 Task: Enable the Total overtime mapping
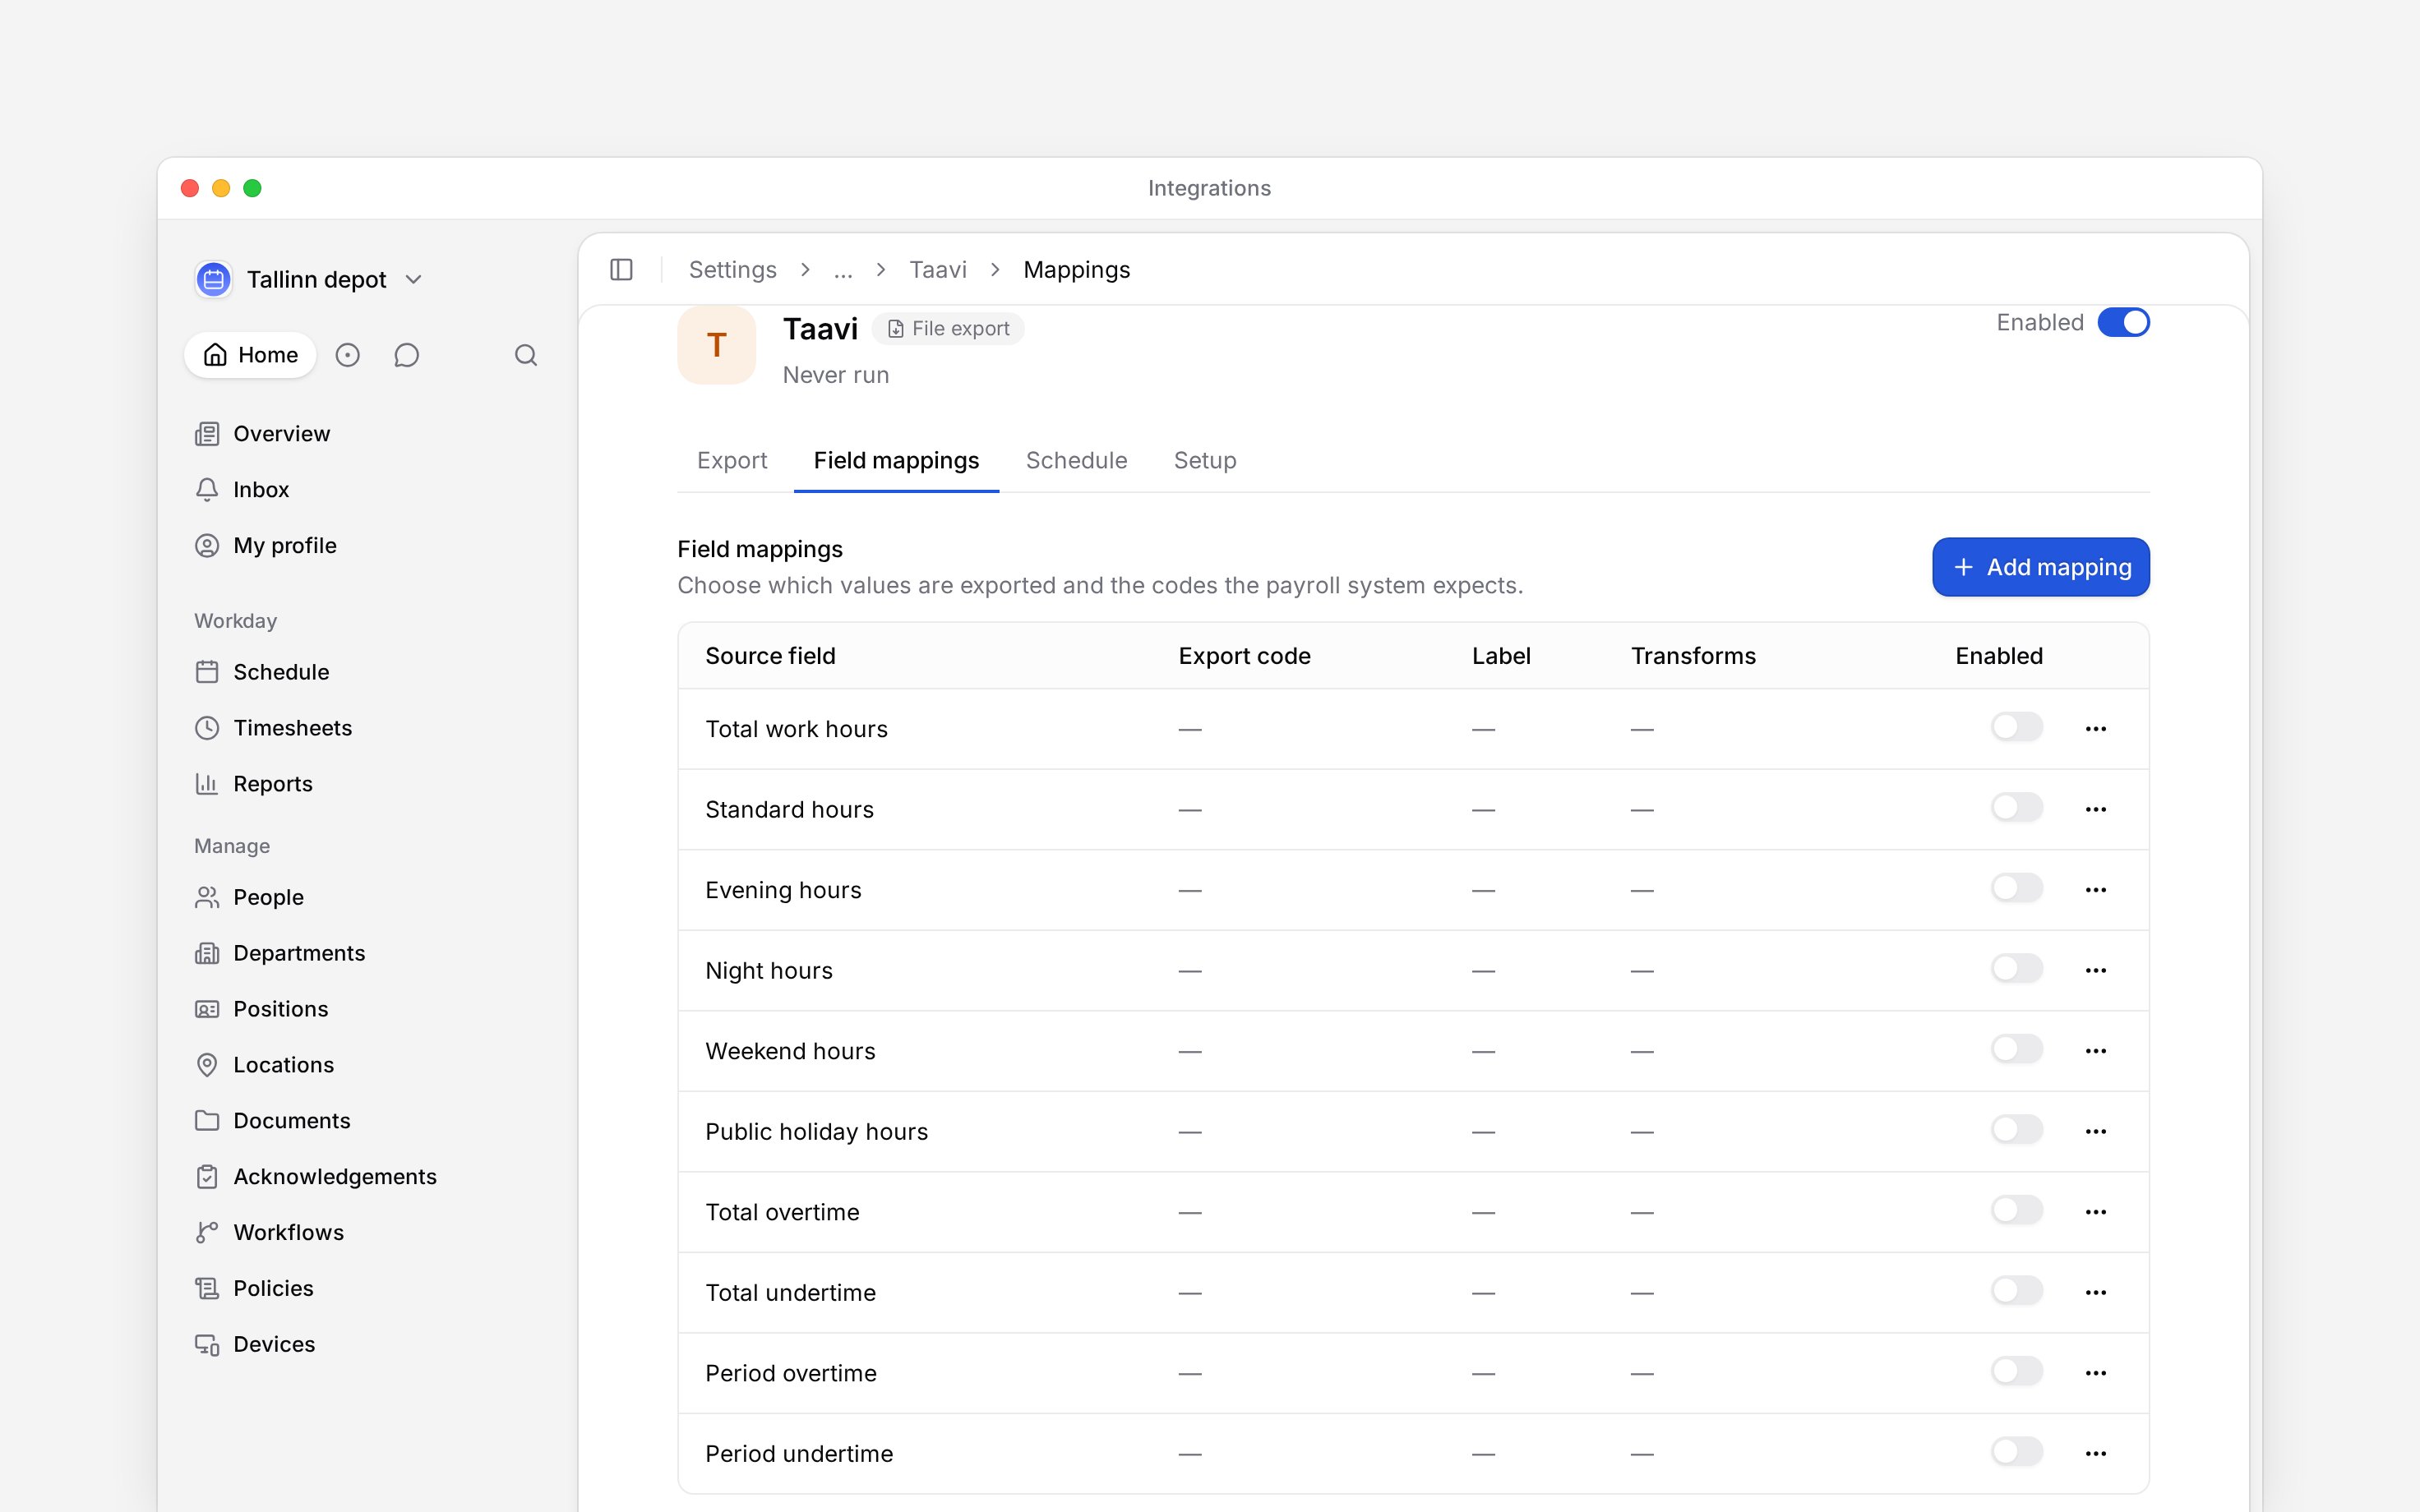tap(2016, 1210)
